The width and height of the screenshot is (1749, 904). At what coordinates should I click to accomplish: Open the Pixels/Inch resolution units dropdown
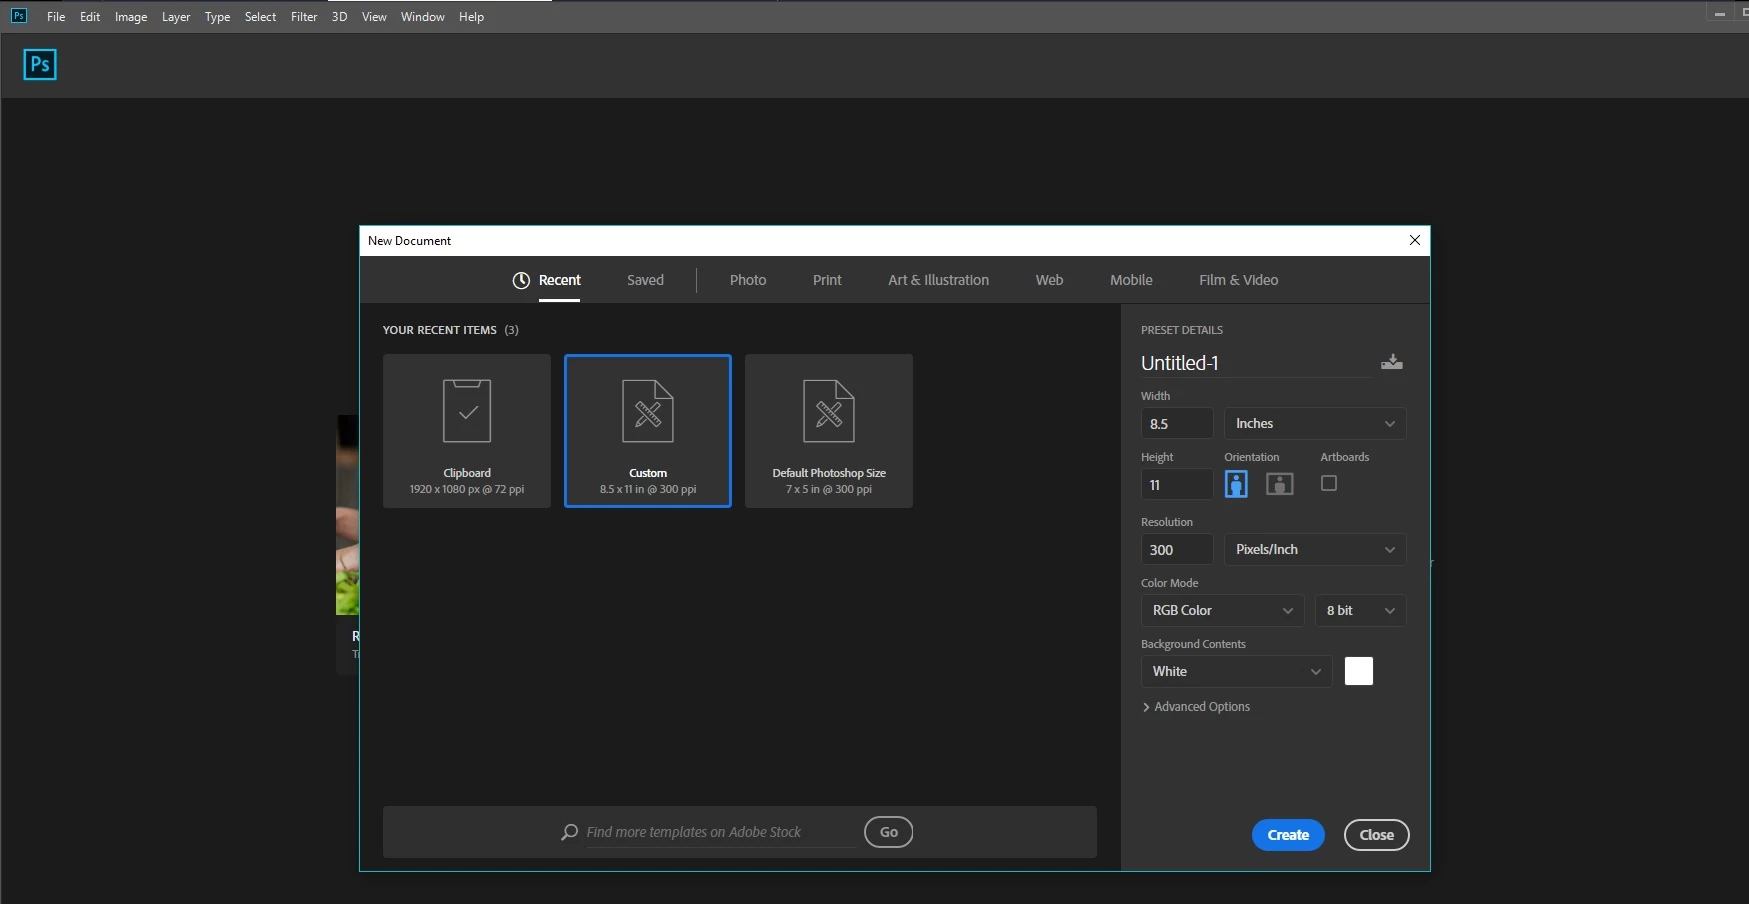coord(1315,550)
